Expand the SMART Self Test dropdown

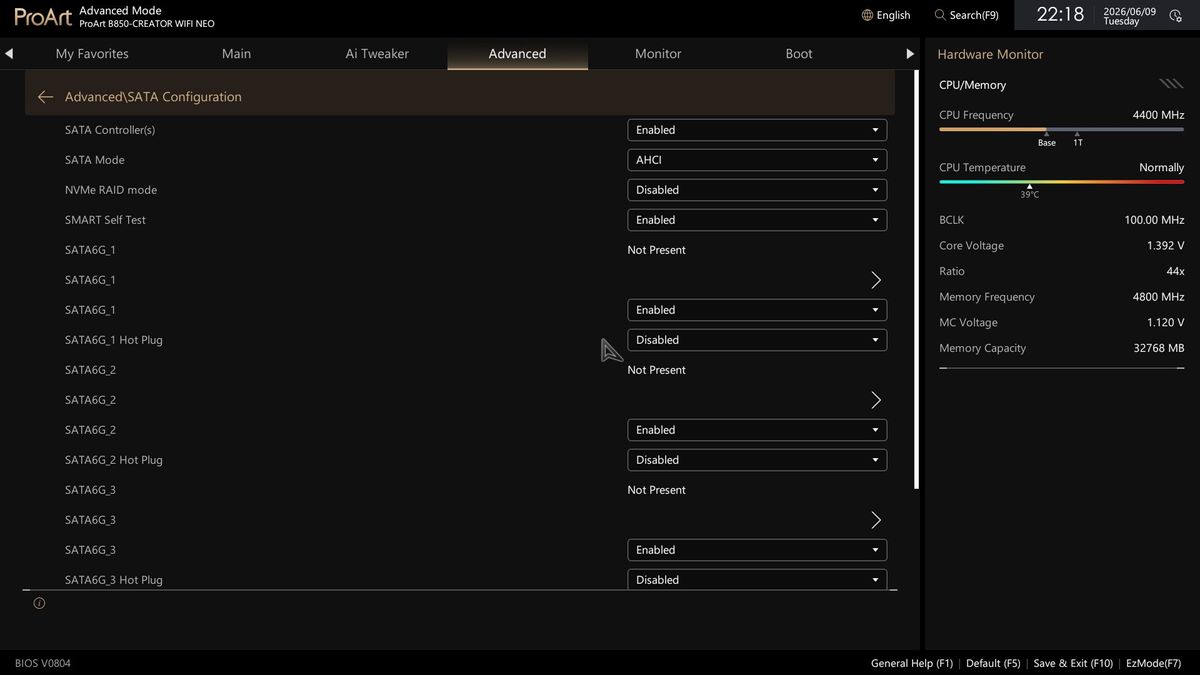(x=757, y=220)
